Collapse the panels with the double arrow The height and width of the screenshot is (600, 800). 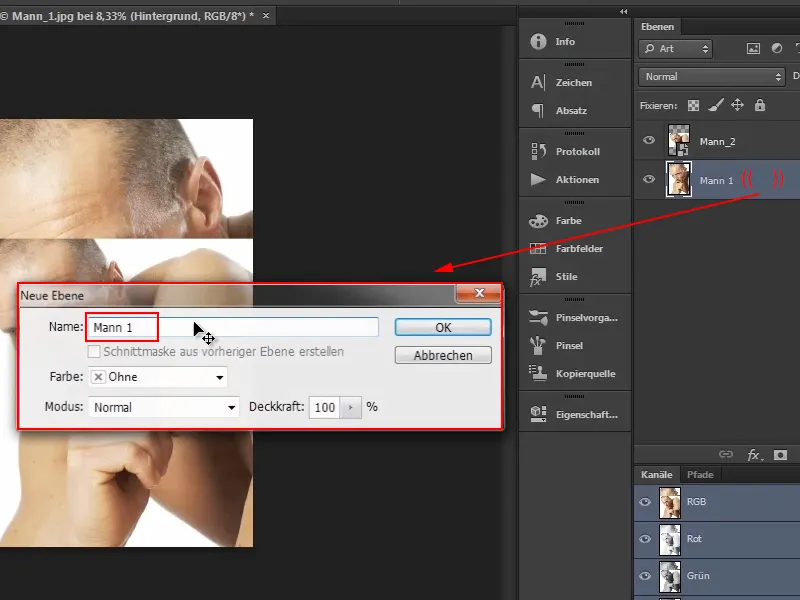coord(623,11)
